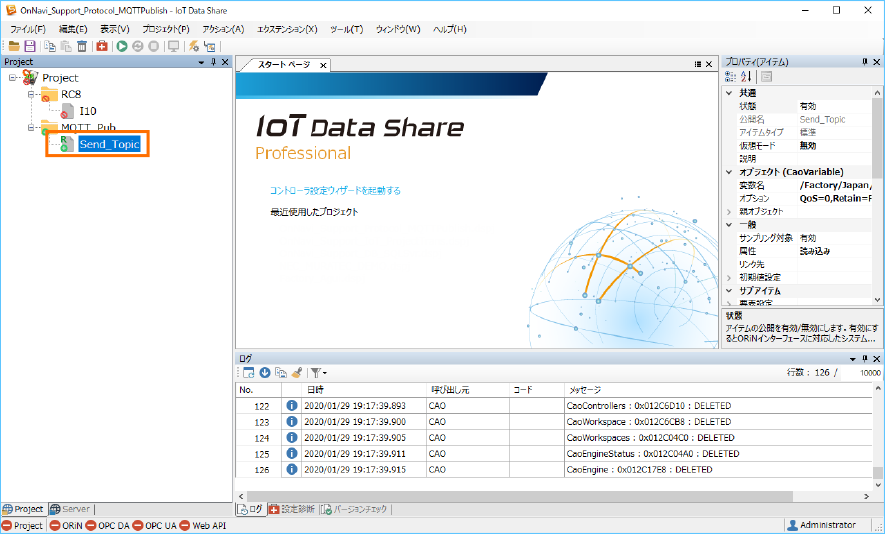
Task: Collapse the RC8 folder node
Action: (x=32, y=94)
